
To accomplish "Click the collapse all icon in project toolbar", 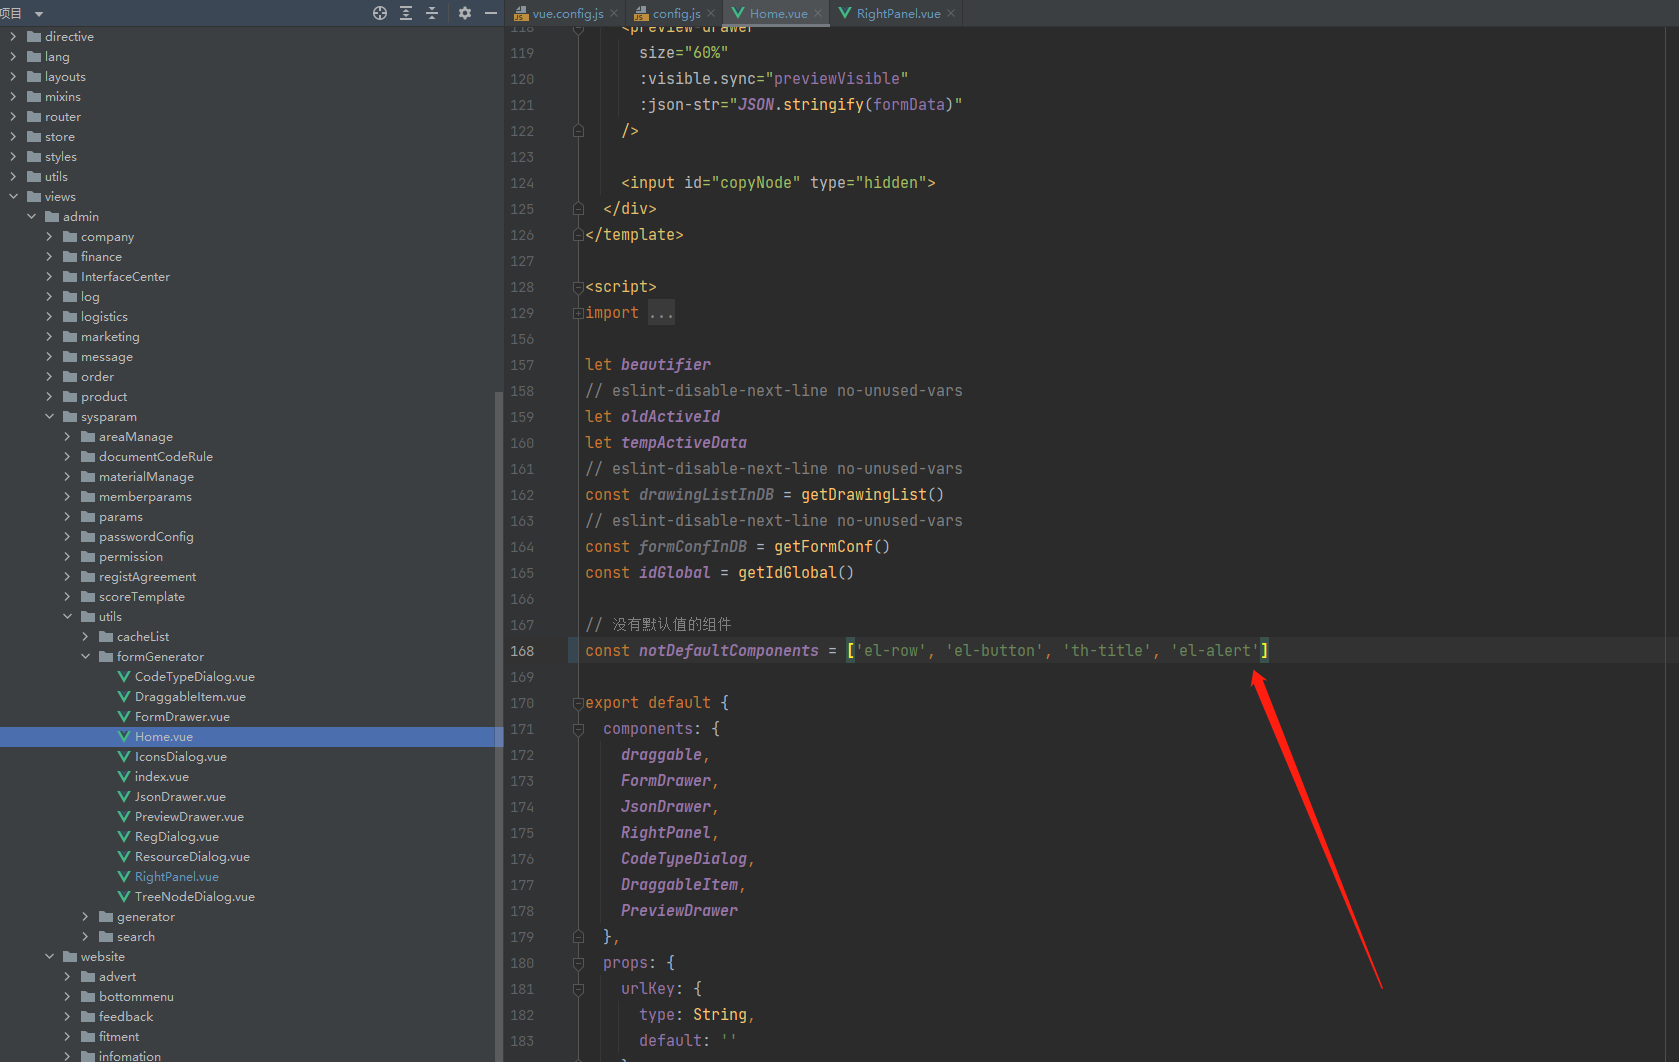I will [x=432, y=13].
